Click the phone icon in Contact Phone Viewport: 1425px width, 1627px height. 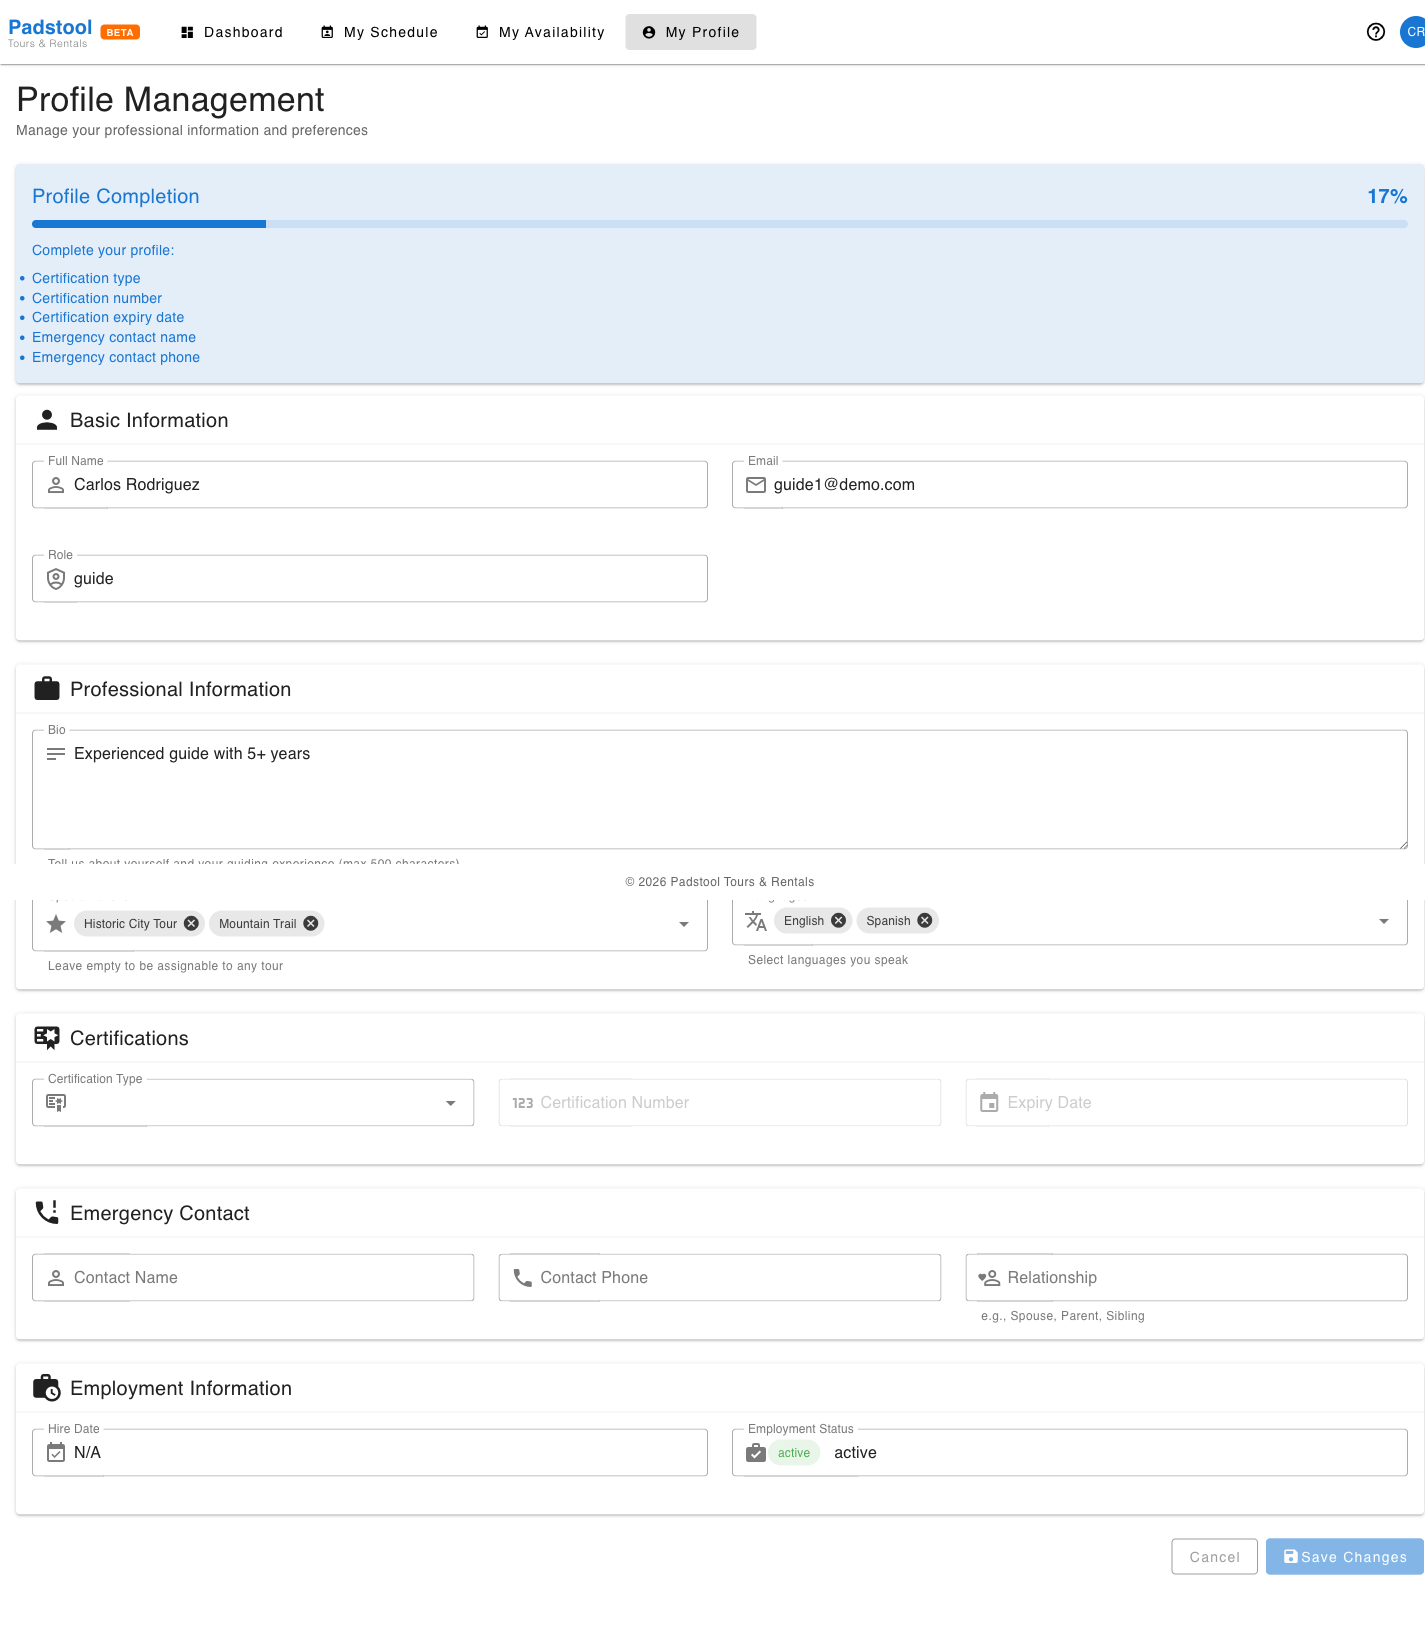[x=523, y=1278]
